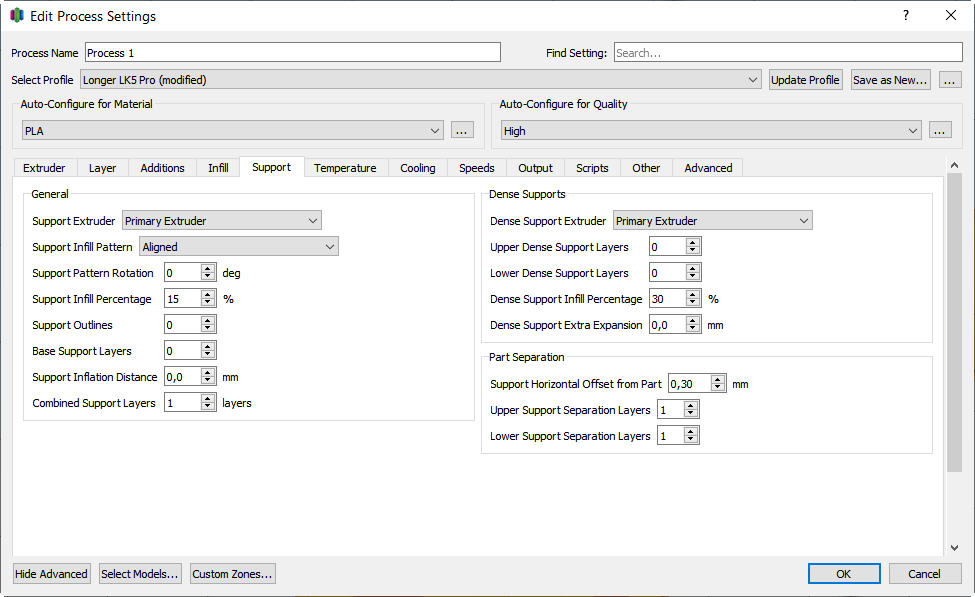Image resolution: width=975 pixels, height=597 pixels.
Task: Open the Support Infill Pattern dropdown
Action: [239, 247]
